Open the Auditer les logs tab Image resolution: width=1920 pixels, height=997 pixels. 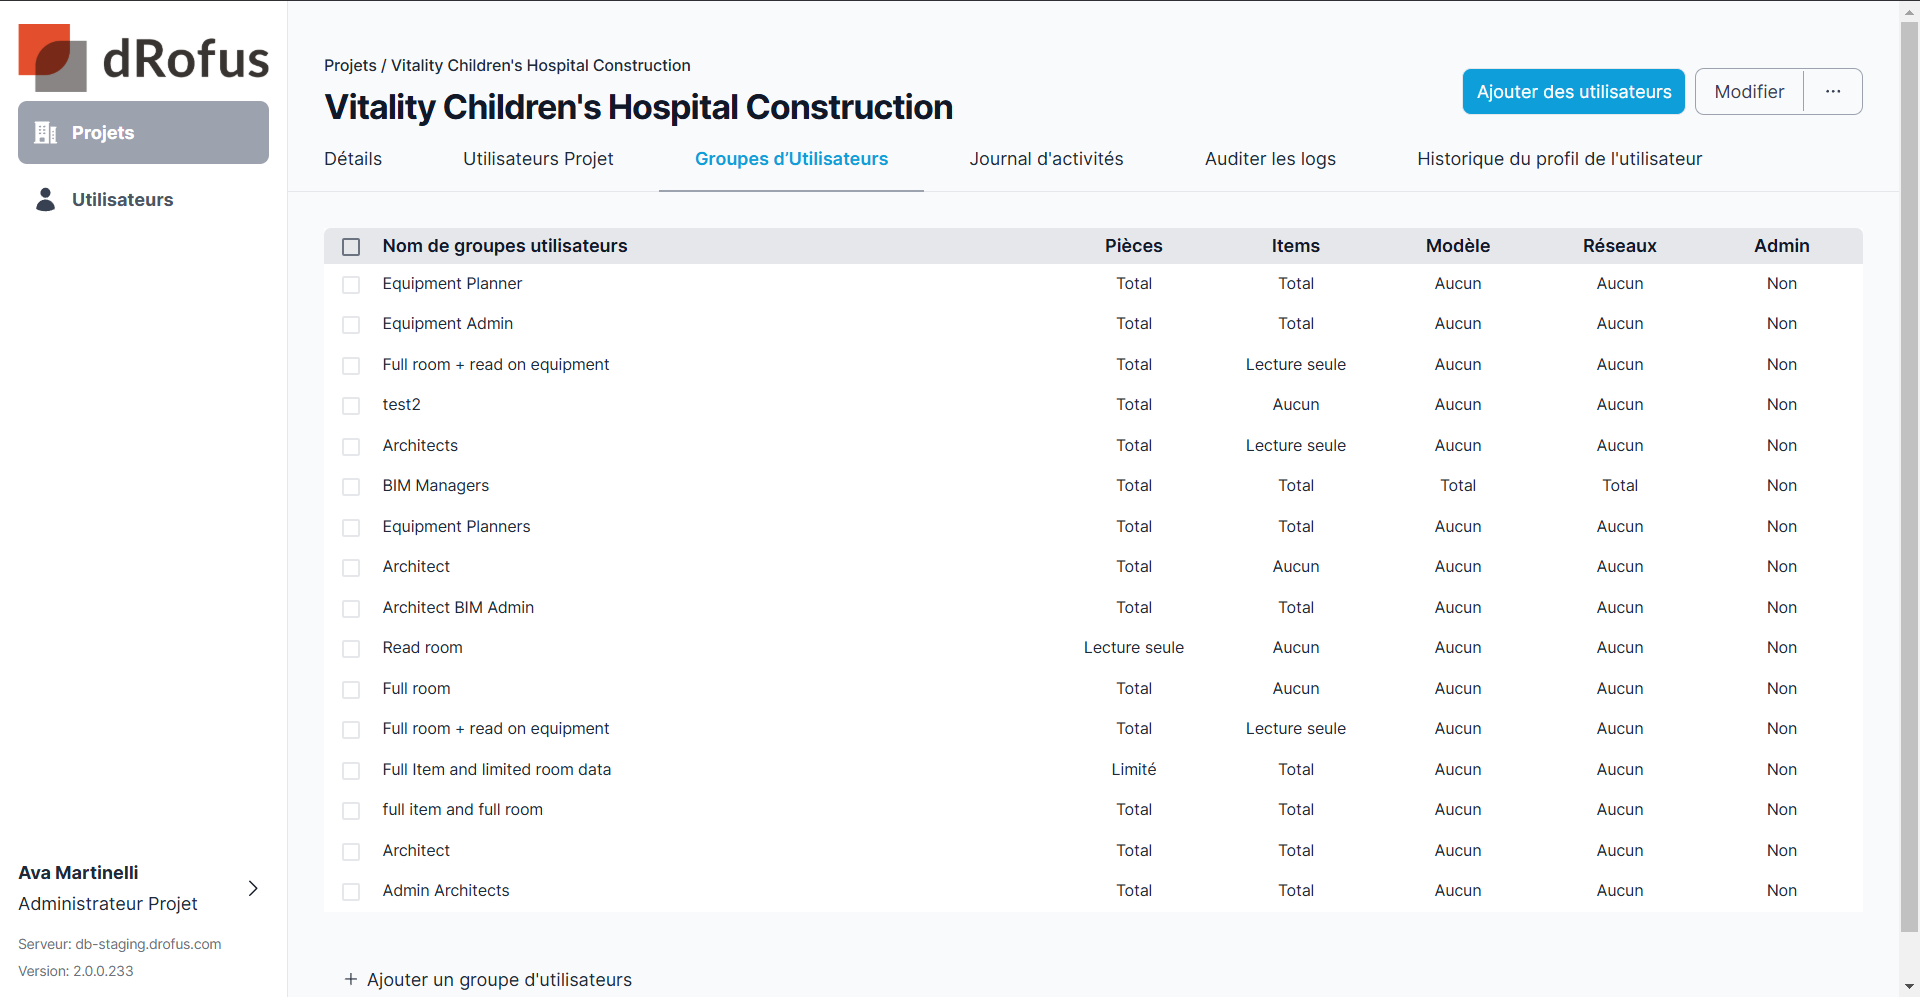pyautogui.click(x=1270, y=159)
